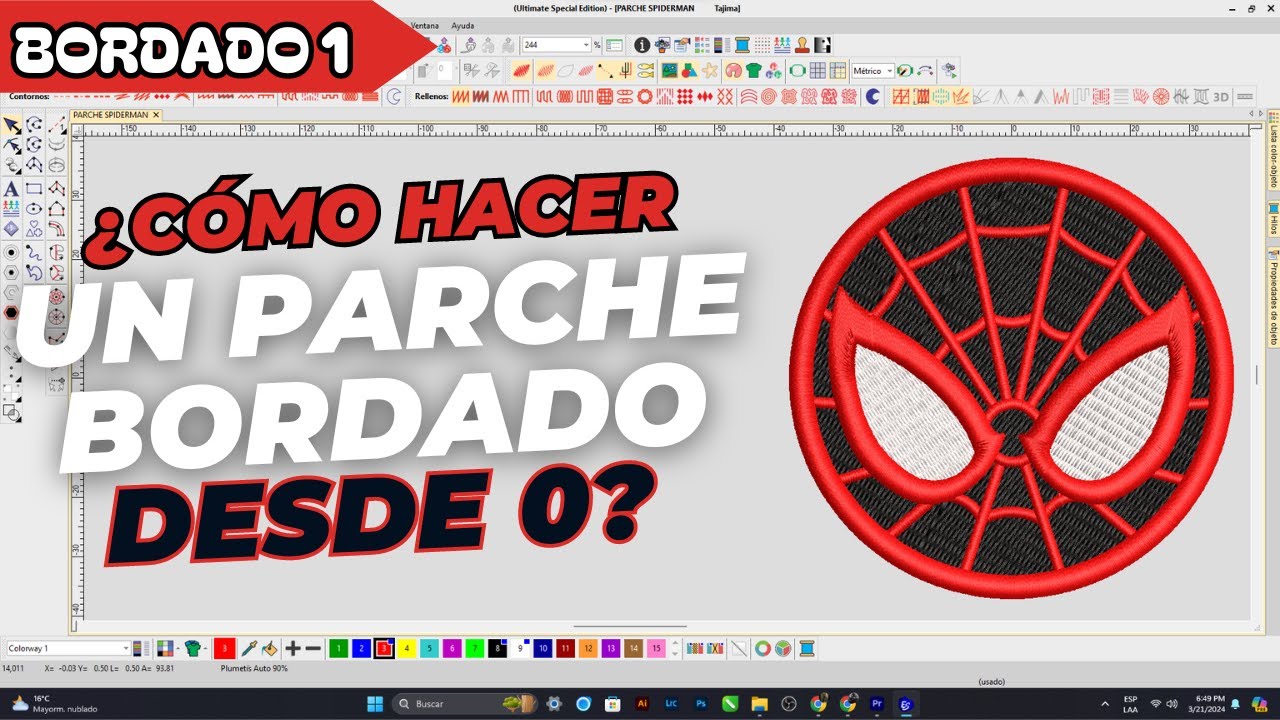Pick the eyedropper color tool

249,649
